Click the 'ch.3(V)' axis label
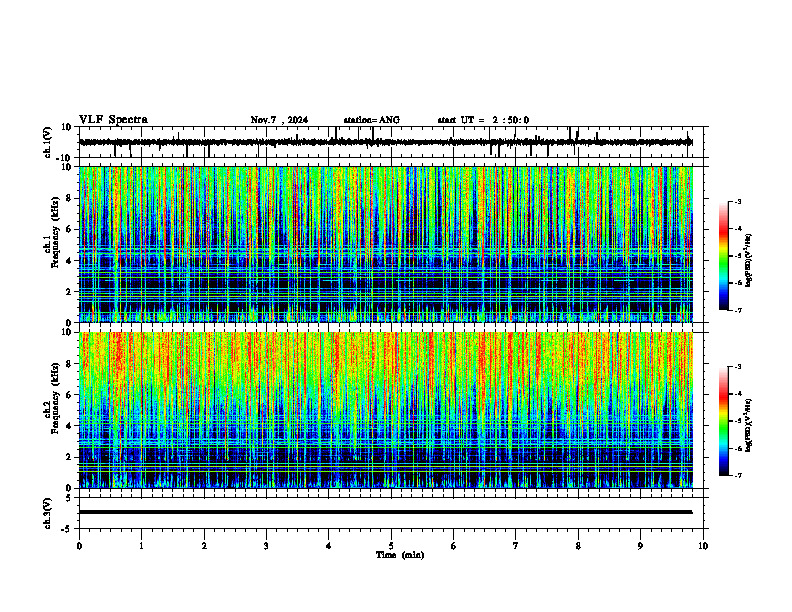The height and width of the screenshot is (612, 792). coord(48,514)
